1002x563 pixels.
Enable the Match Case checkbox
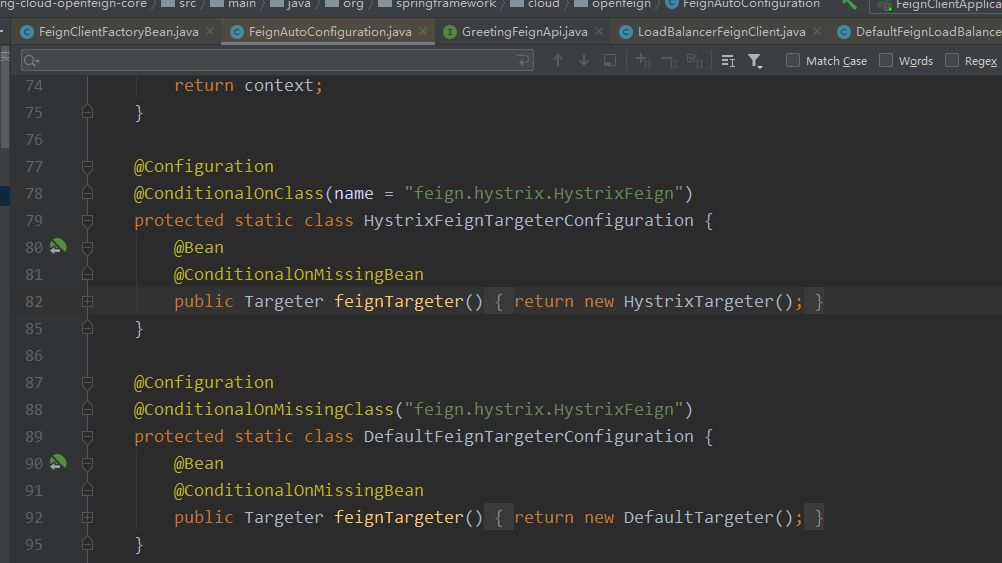792,60
